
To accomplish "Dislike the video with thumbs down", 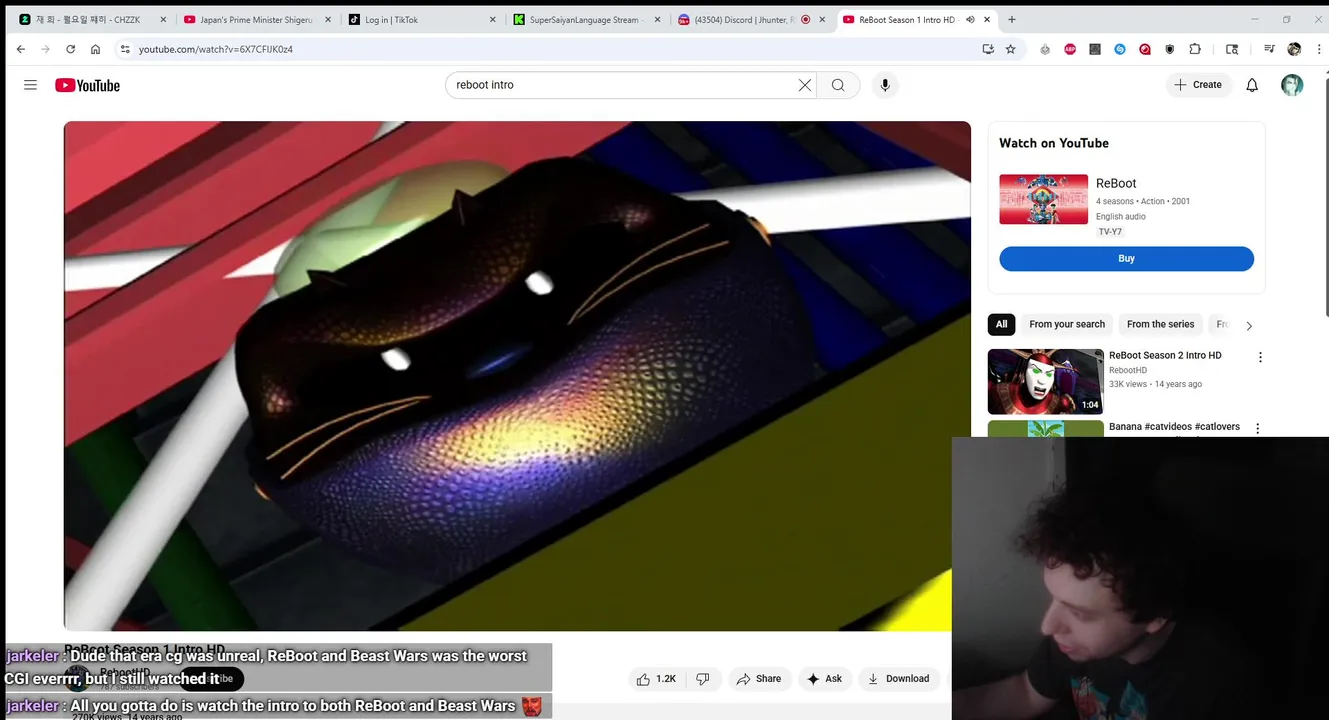I will (x=703, y=679).
